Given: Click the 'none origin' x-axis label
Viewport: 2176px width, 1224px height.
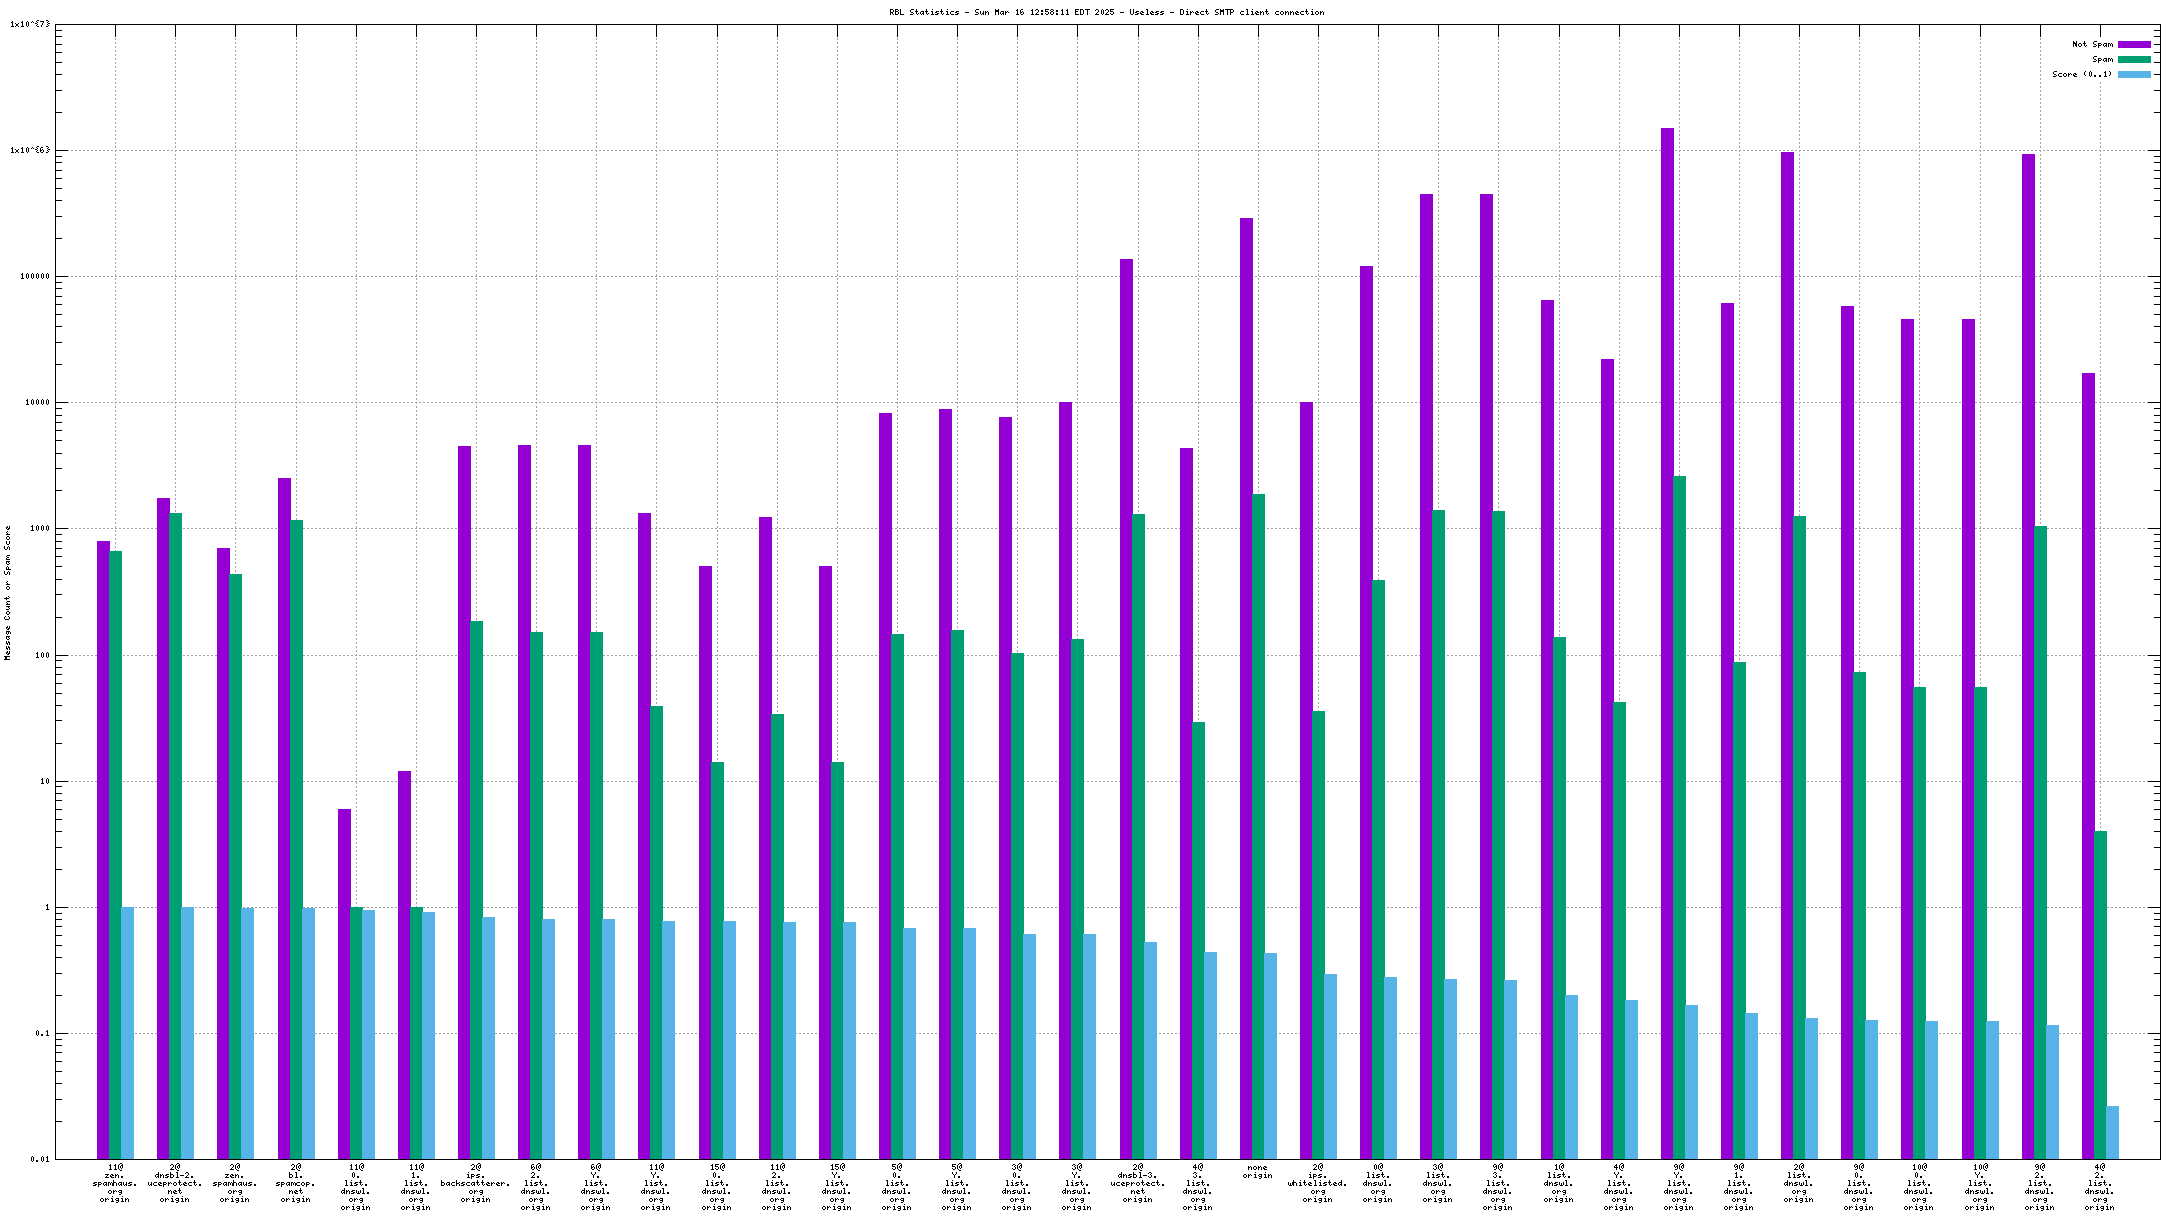Looking at the screenshot, I should 1258,1171.
